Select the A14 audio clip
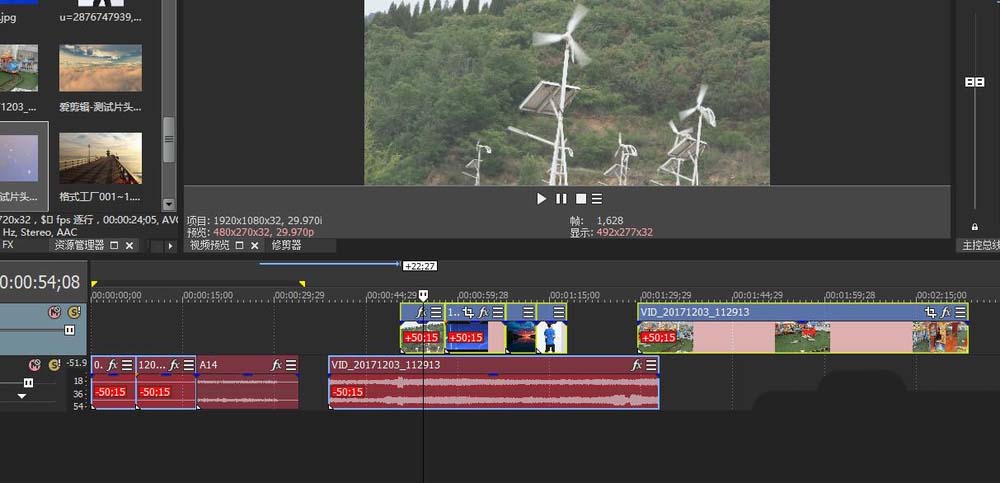 coord(247,382)
